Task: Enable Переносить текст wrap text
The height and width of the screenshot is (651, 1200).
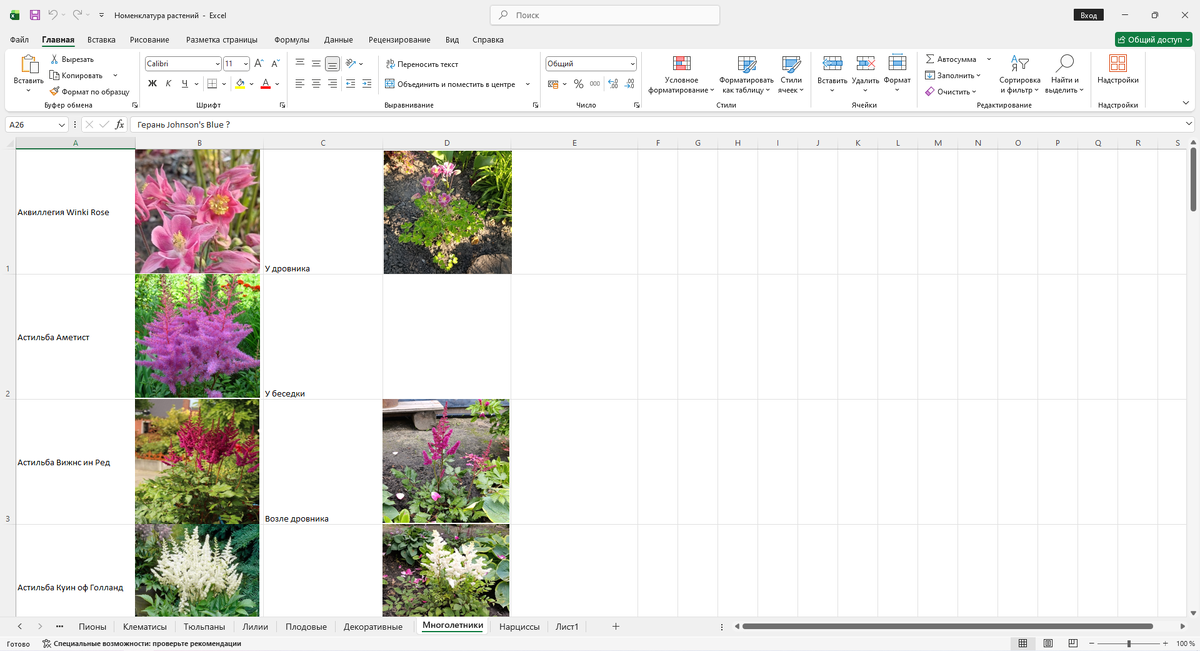Action: click(421, 63)
